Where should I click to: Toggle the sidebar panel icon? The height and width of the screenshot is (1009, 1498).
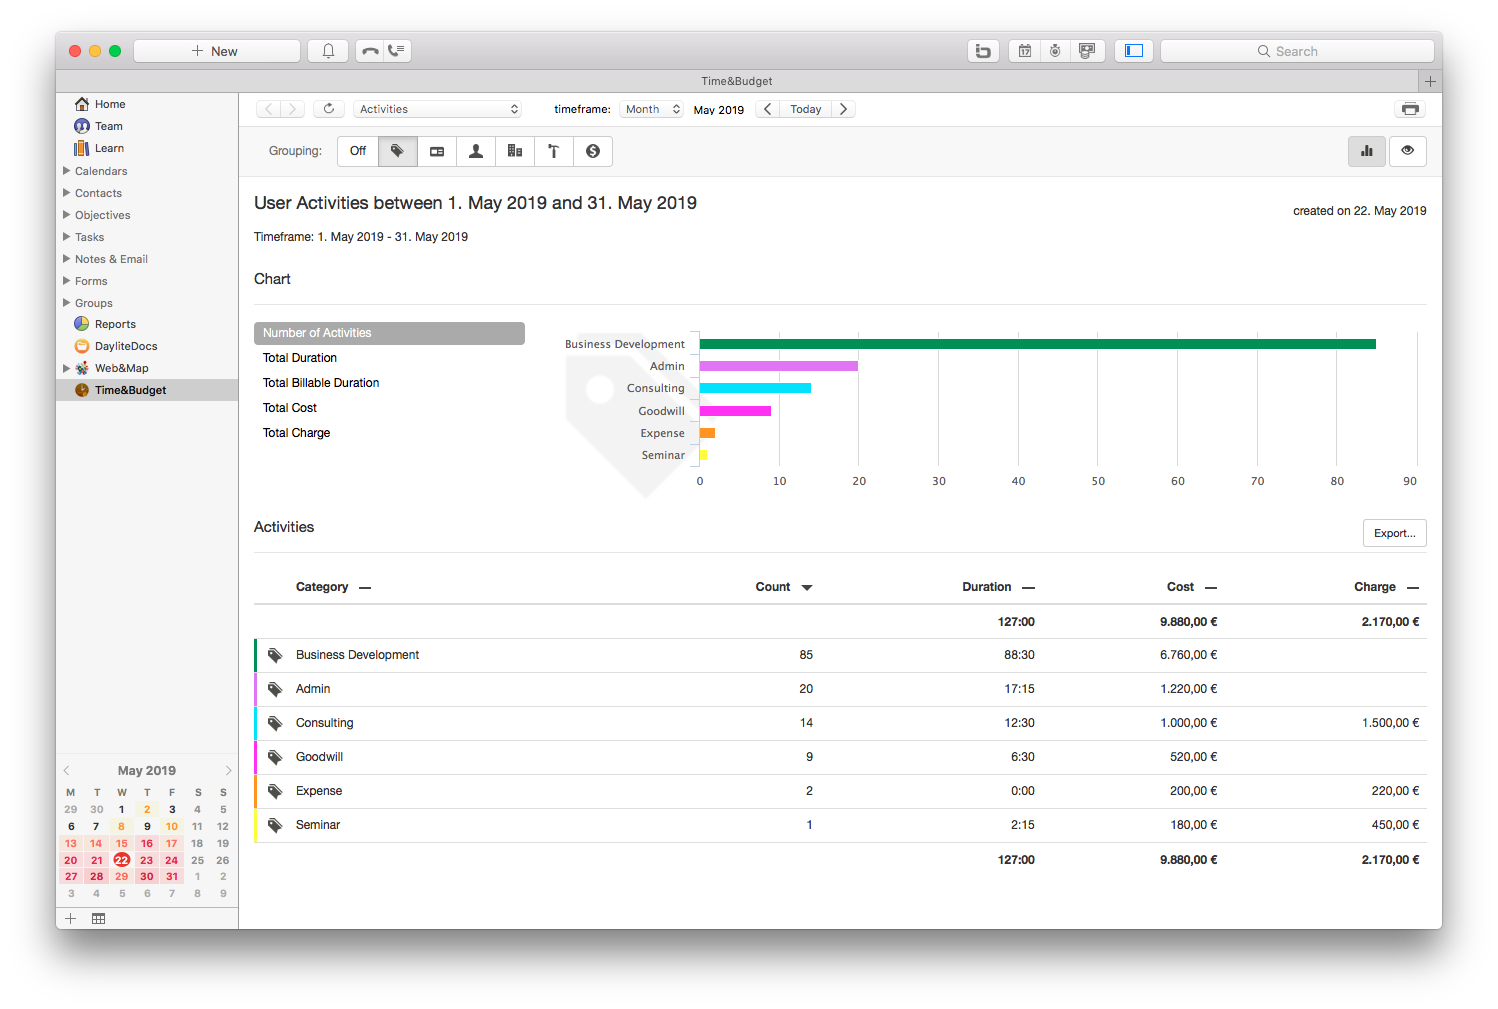click(1134, 51)
